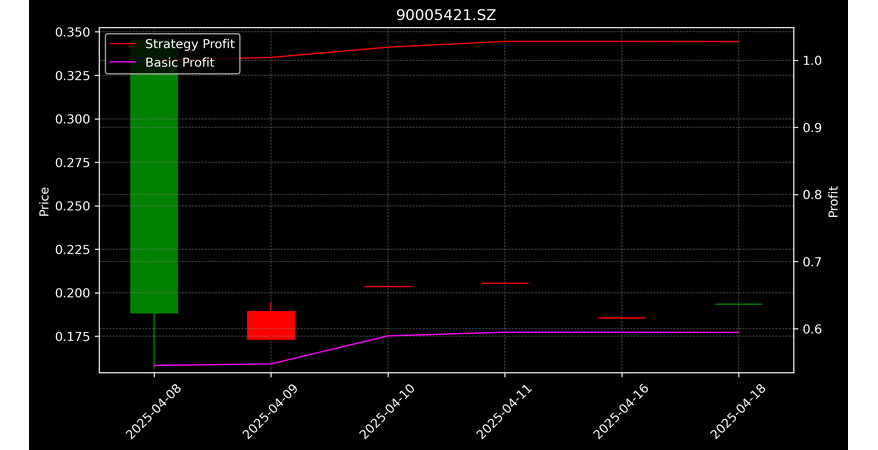Click the 0.7 profit tick label
Image resolution: width=878 pixels, height=450 pixels.
tap(811, 261)
